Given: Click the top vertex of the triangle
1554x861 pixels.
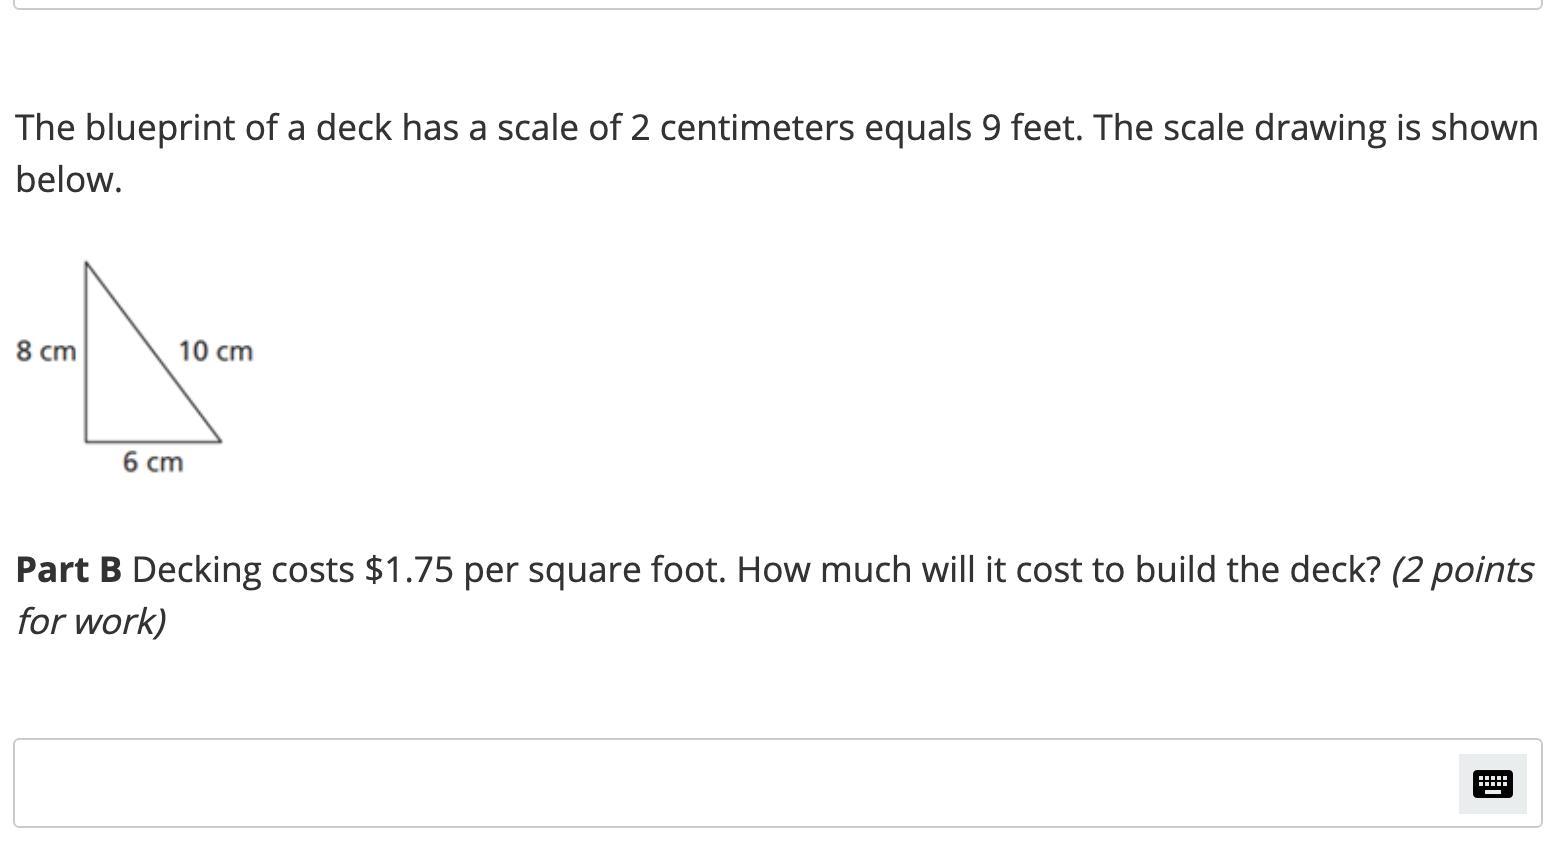Looking at the screenshot, I should 86,263.
